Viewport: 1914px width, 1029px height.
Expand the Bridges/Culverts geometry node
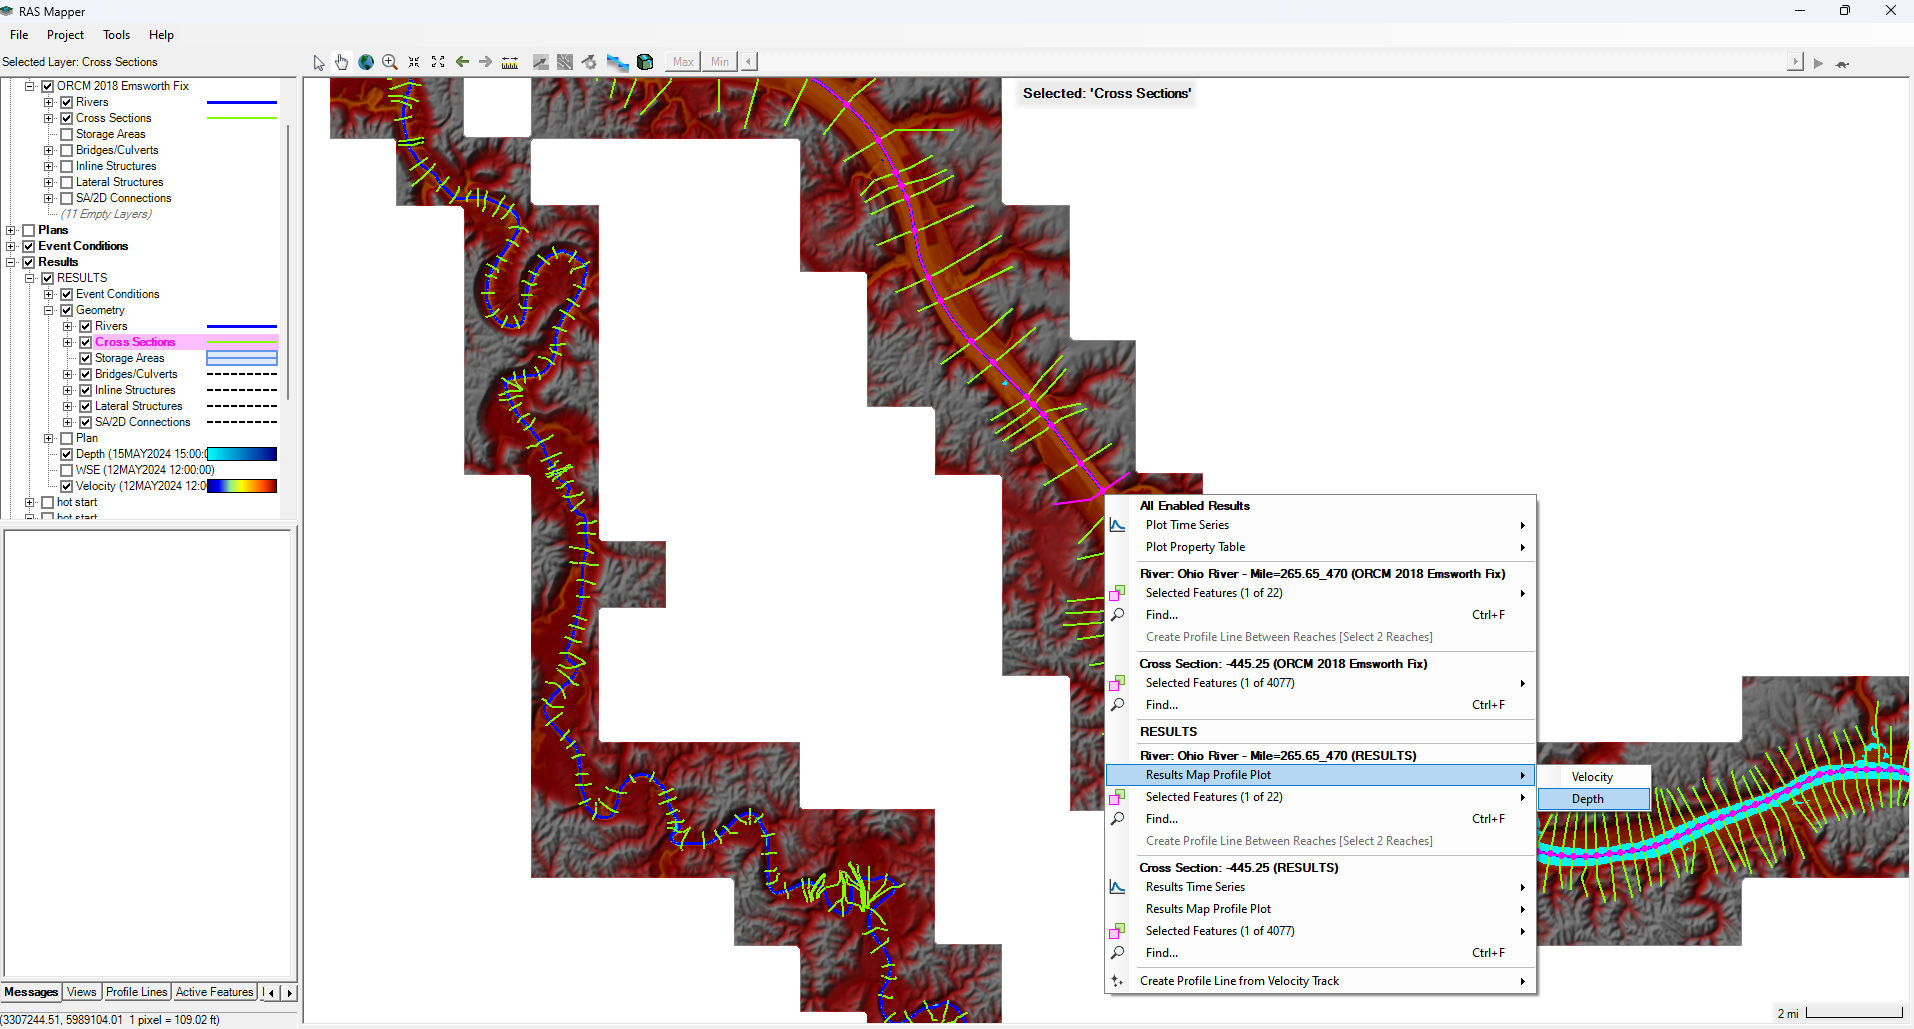[68, 374]
